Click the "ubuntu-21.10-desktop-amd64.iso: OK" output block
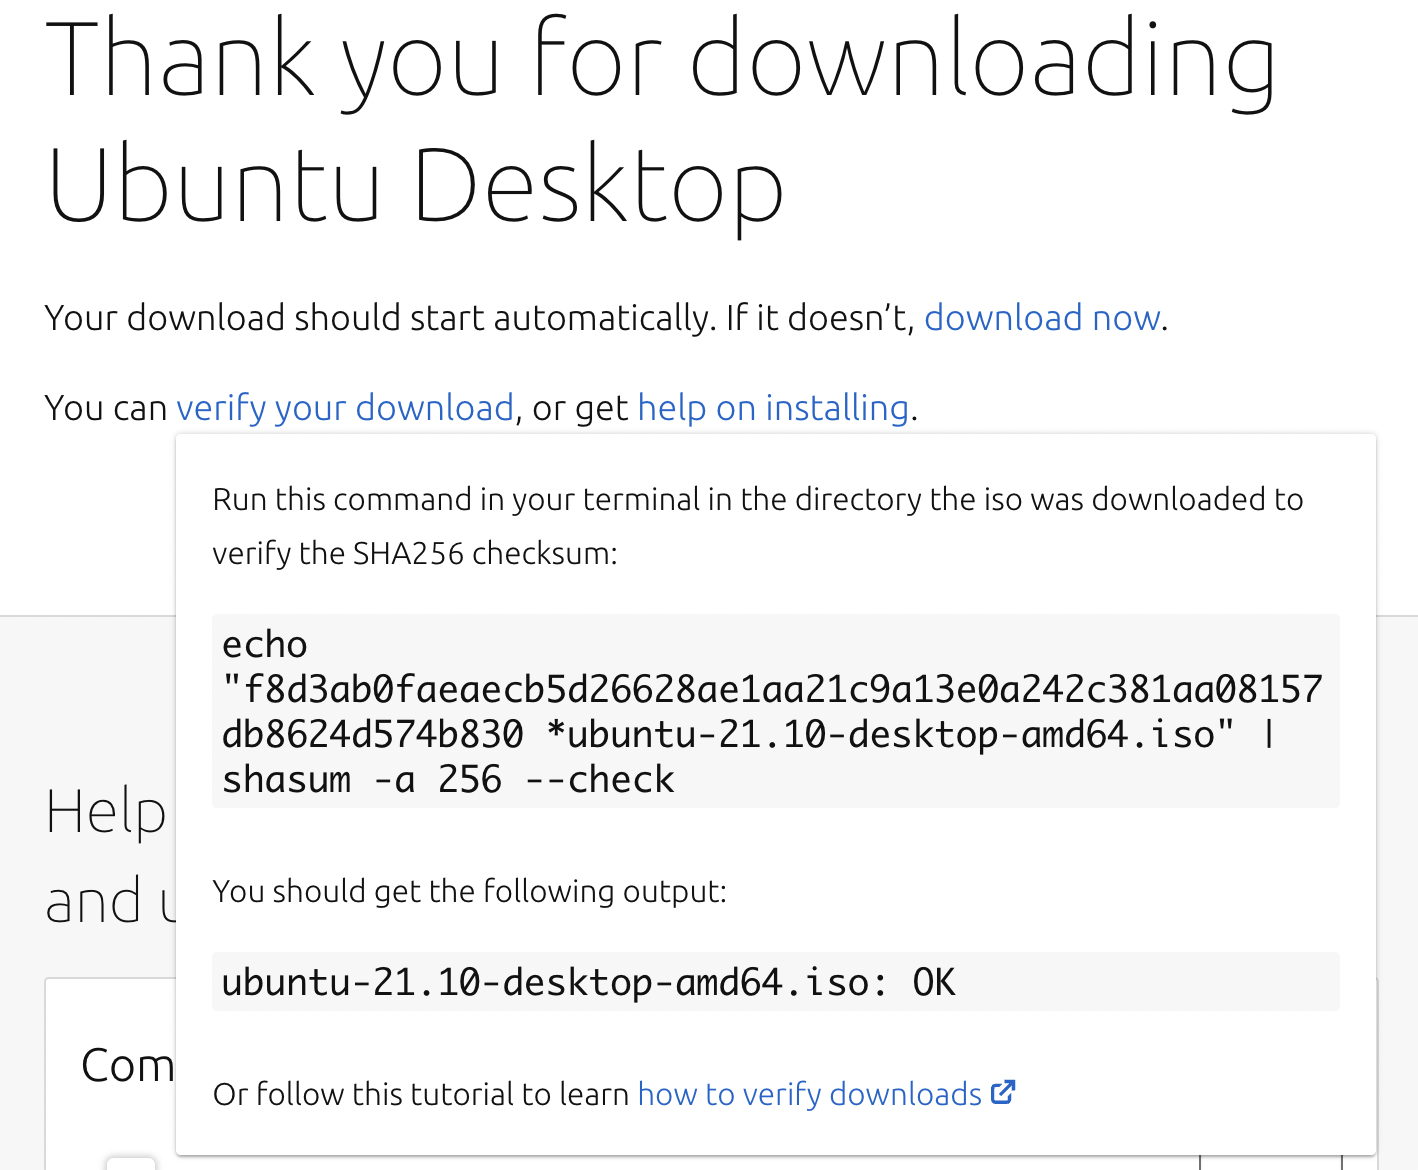 coord(775,981)
